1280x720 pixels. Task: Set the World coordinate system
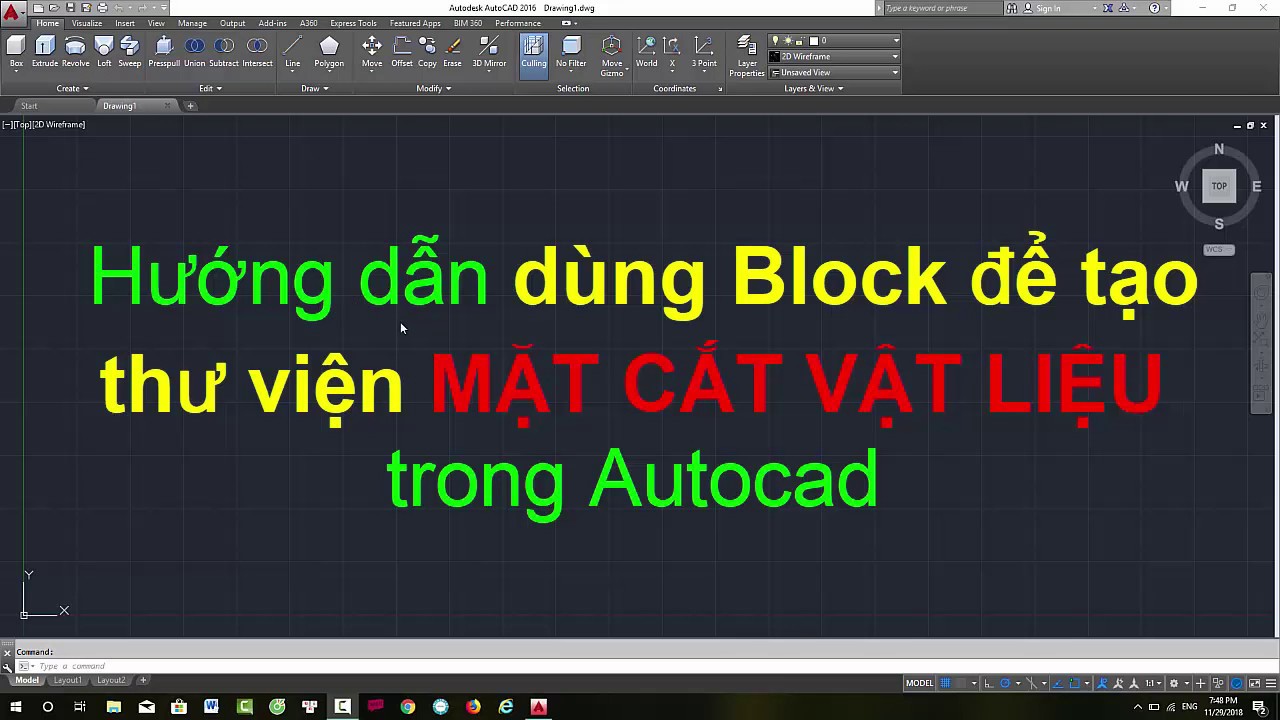(x=646, y=51)
